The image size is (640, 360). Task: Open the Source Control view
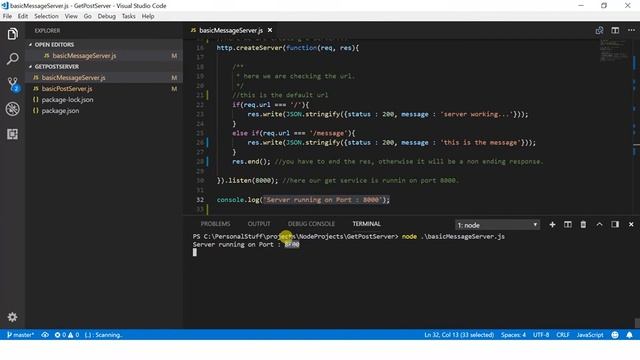(x=13, y=84)
